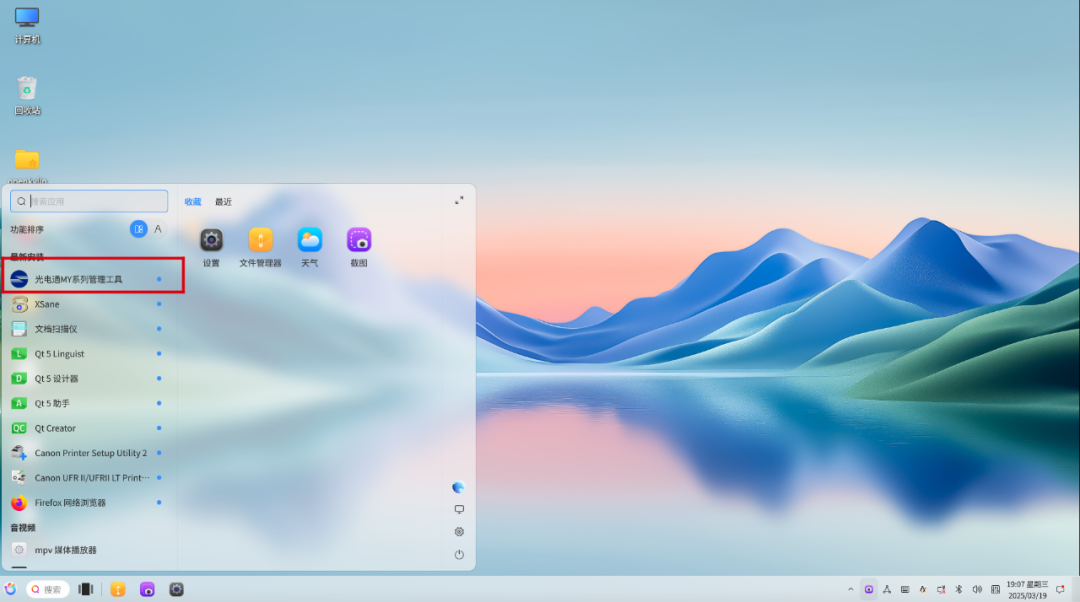The height and width of the screenshot is (602, 1080).
Task: Open Bluetooth tray icon
Action: pos(959,590)
